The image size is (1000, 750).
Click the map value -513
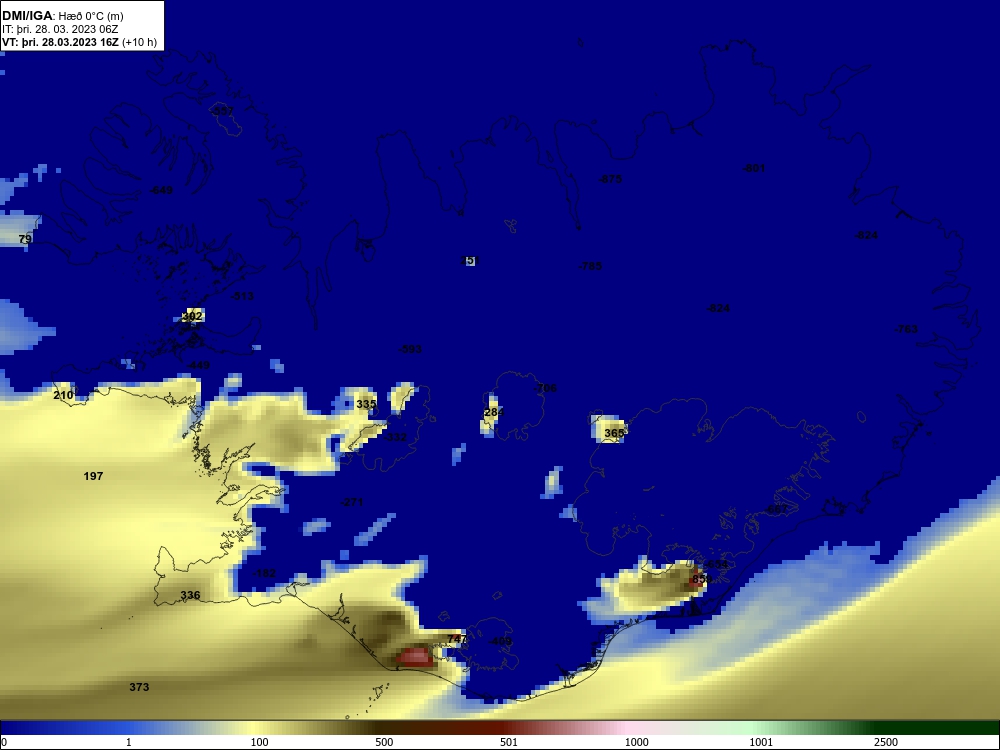242,296
